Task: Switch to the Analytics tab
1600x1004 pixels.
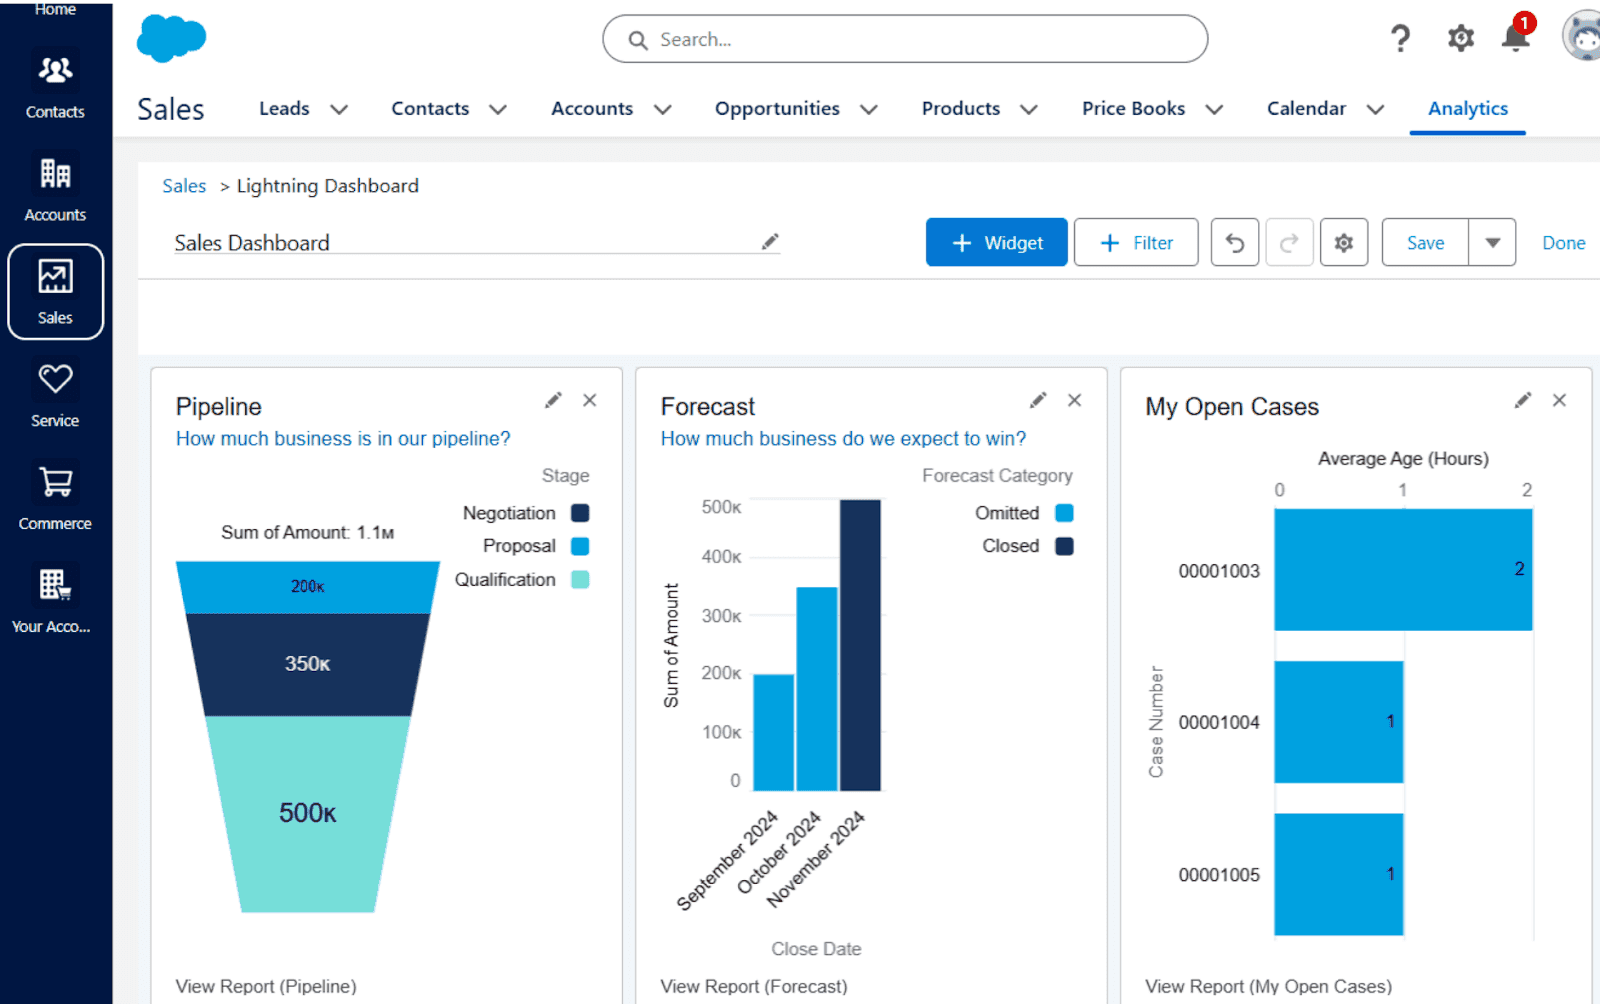Action: click(x=1467, y=109)
